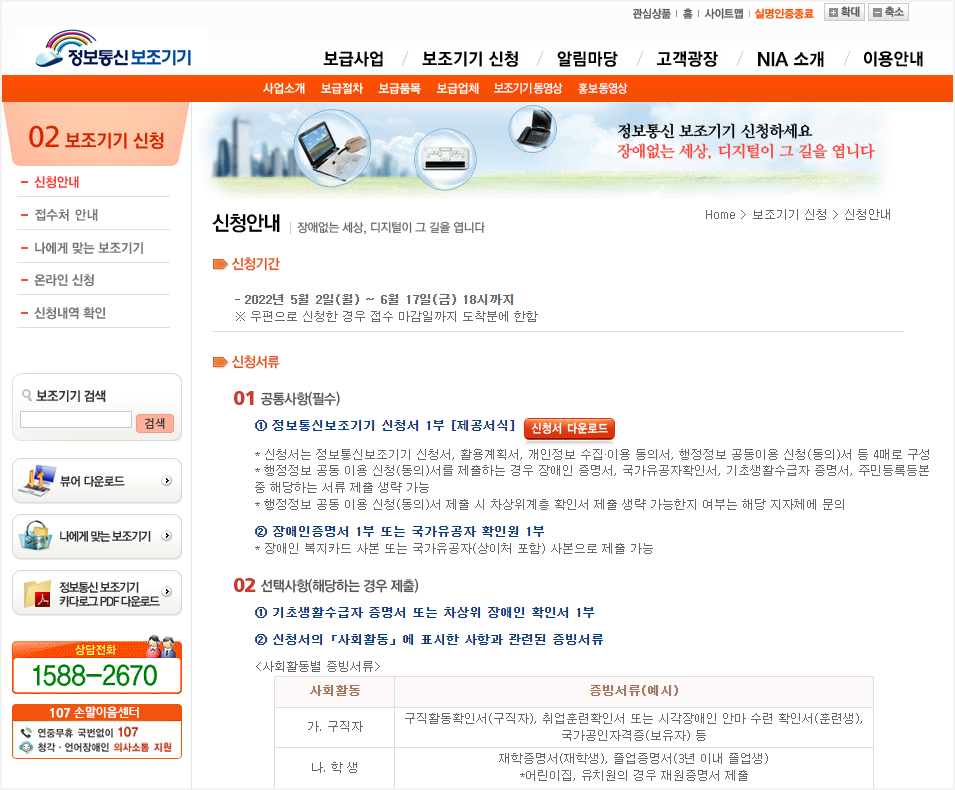Click the 나에게 맞는 보조기기 banner icon
This screenshot has height=790, width=955.
click(x=35, y=536)
